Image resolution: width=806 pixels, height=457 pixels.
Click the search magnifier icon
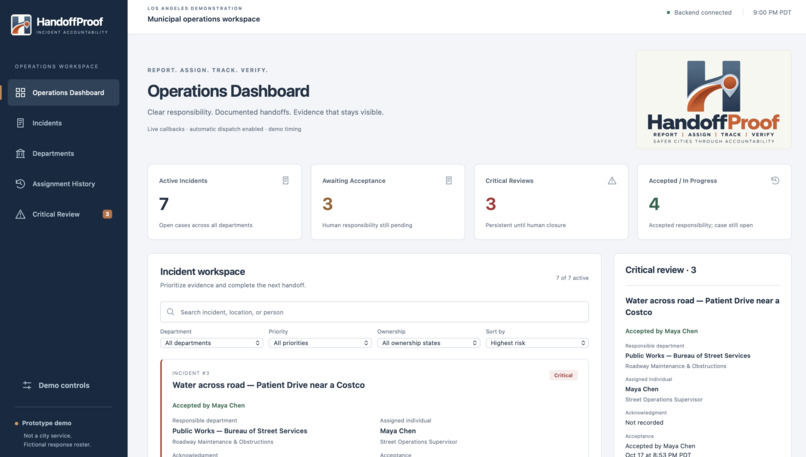170,312
